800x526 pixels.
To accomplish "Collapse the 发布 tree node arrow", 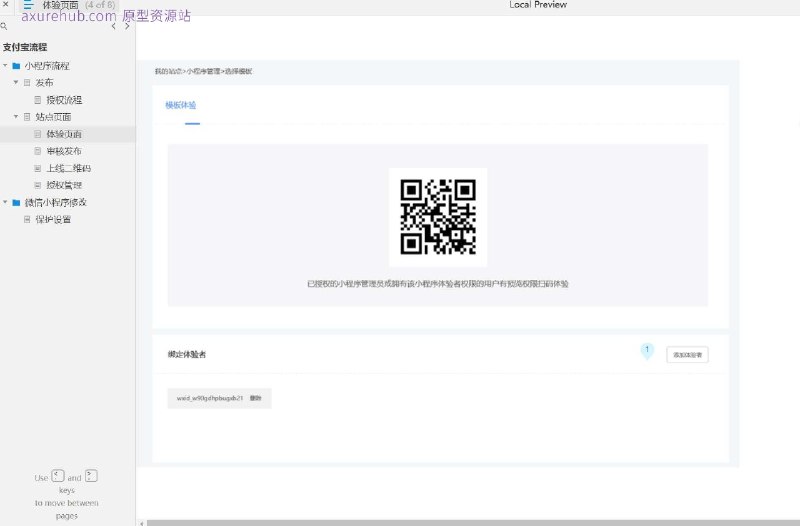I will pos(16,82).
